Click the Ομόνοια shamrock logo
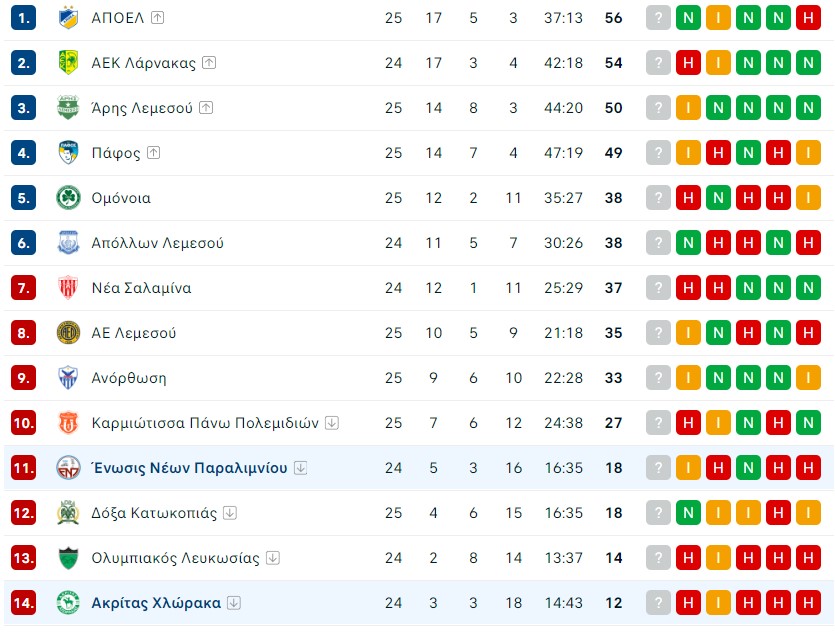Viewport: 835px width, 633px height. (x=68, y=198)
